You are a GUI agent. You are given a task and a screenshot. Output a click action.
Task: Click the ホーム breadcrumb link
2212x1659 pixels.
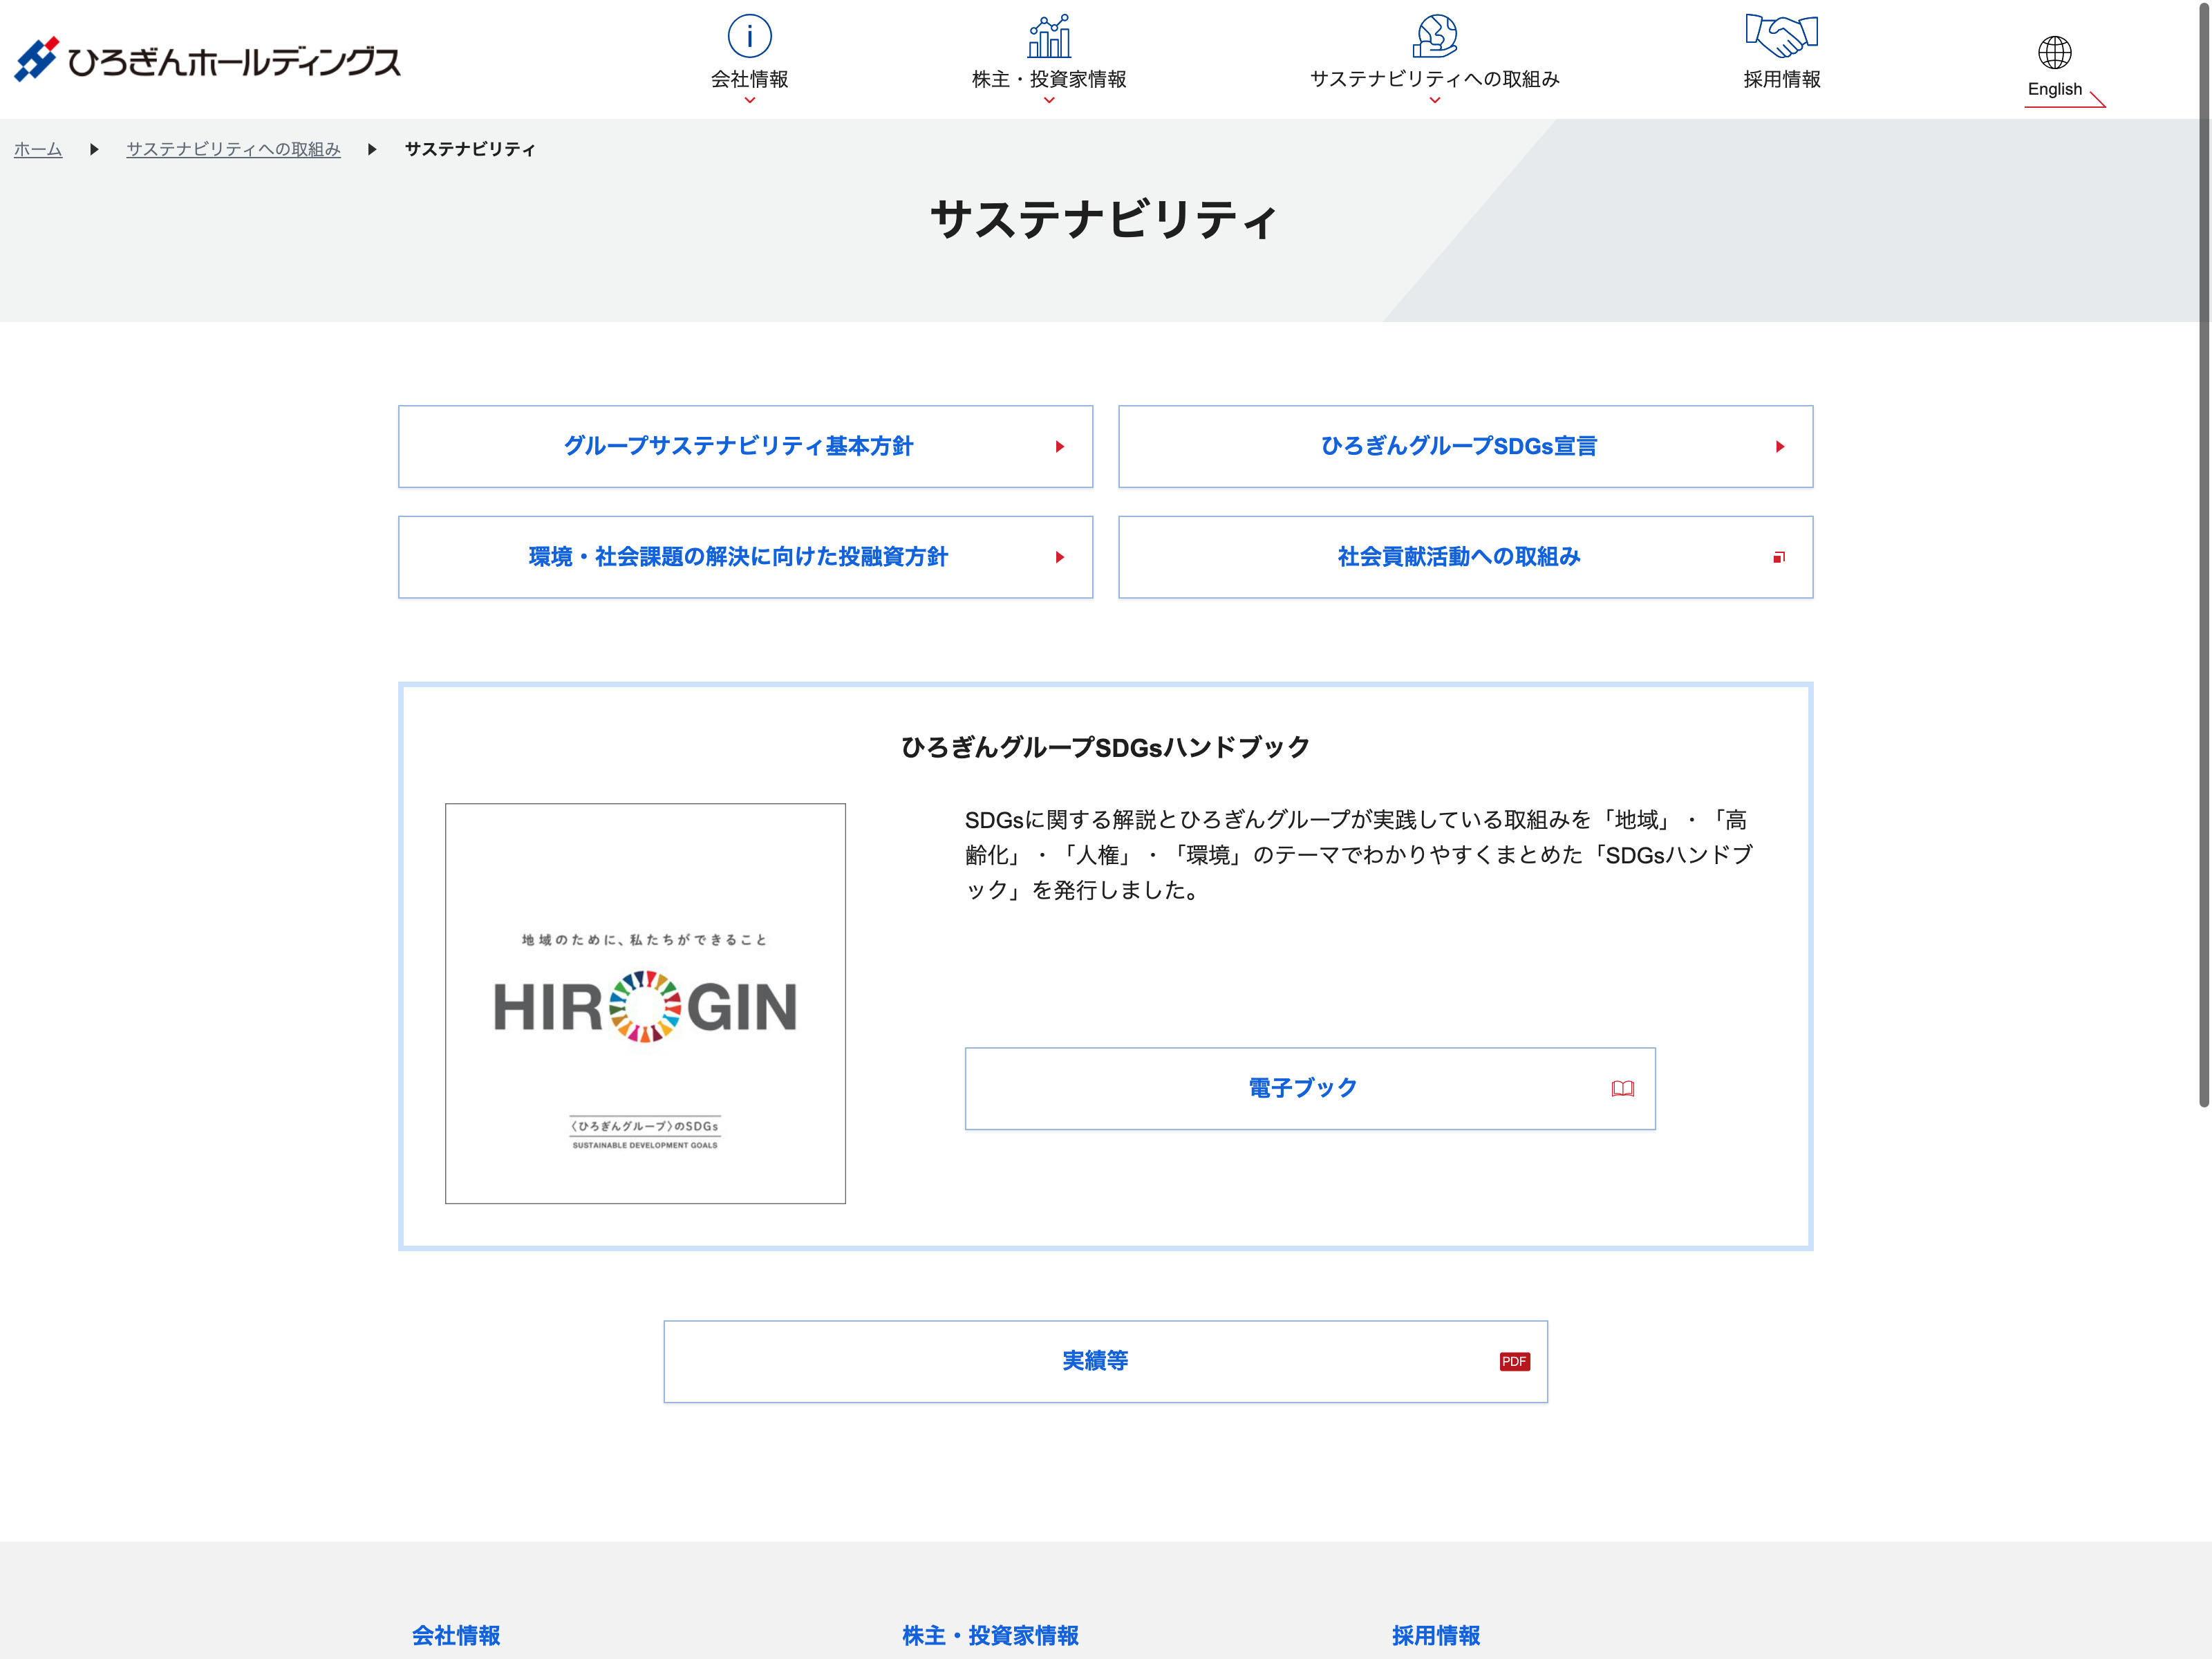click(x=38, y=149)
